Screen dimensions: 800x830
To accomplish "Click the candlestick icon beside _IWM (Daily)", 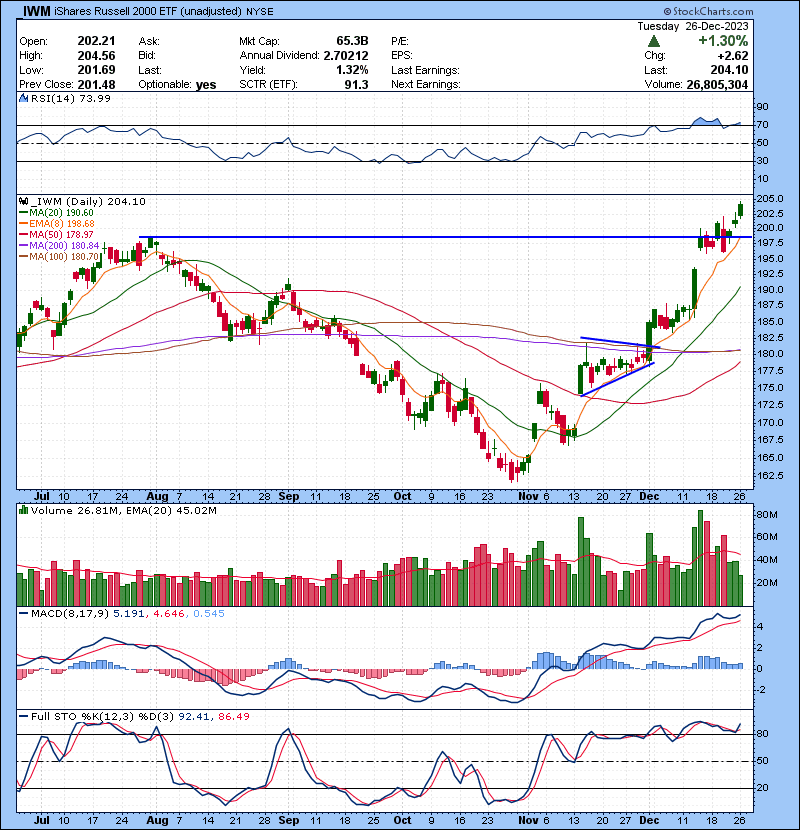I will click(24, 201).
